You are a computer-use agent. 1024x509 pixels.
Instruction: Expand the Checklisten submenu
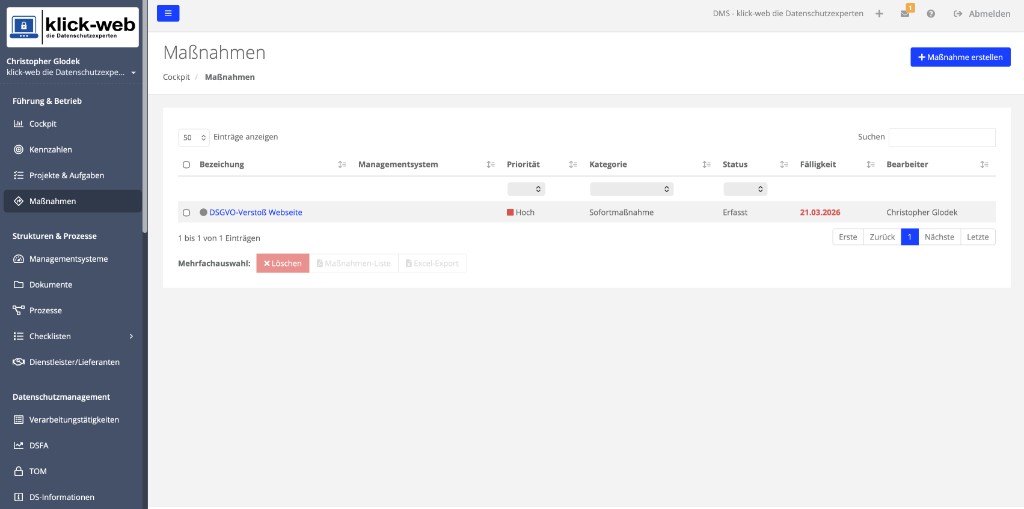coord(72,336)
